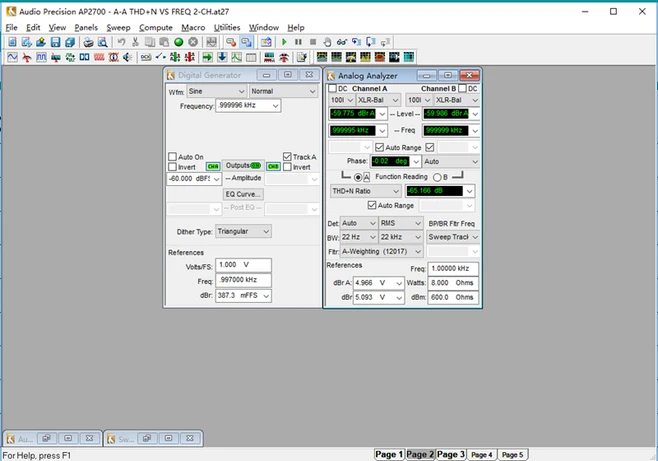Select the Function Reading B radio button
The height and width of the screenshot is (461, 658).
[437, 177]
